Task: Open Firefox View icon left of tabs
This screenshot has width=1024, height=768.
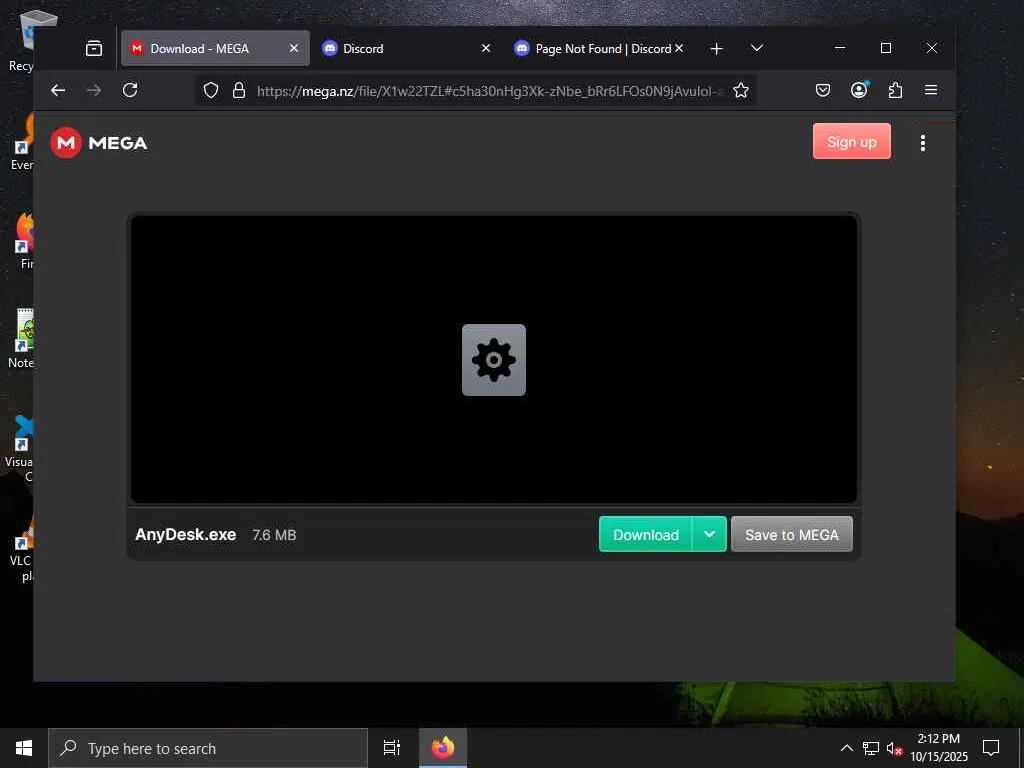Action: tap(94, 48)
